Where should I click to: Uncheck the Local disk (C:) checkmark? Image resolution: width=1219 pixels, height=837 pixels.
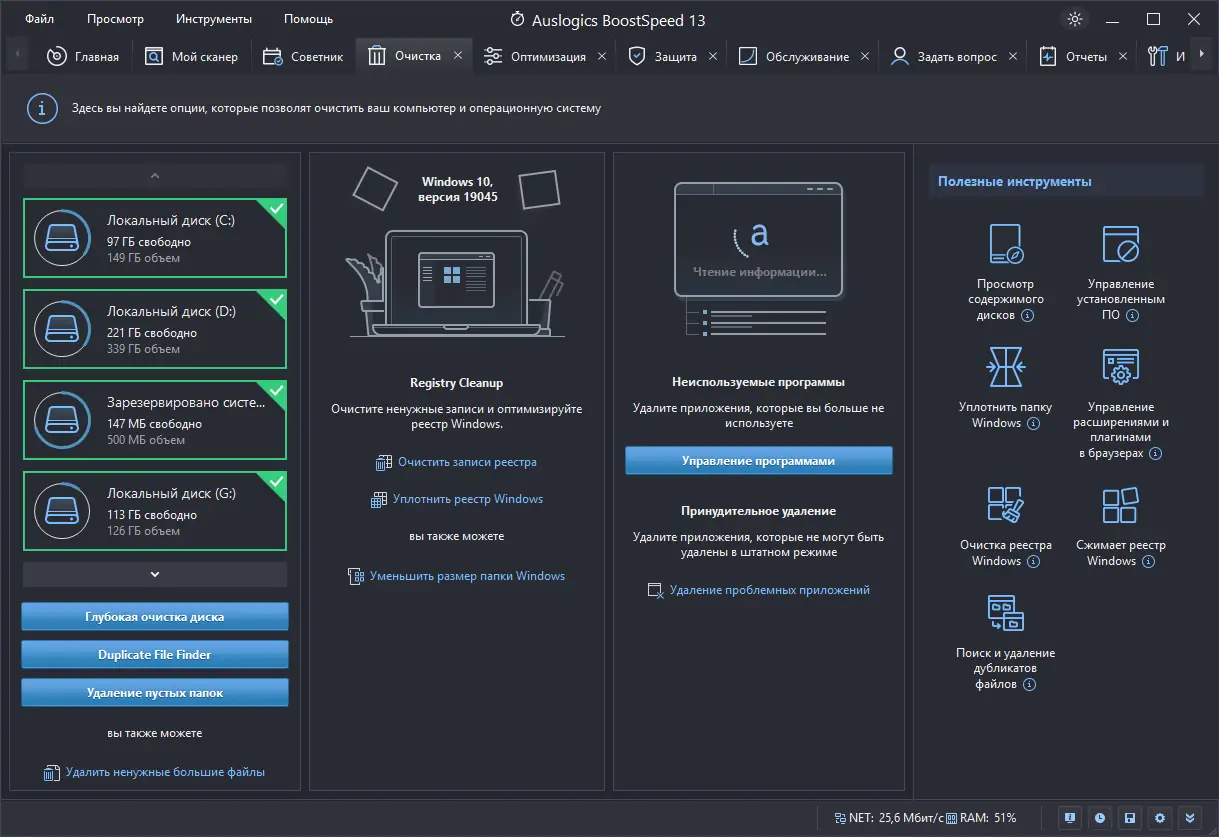[x=276, y=209]
